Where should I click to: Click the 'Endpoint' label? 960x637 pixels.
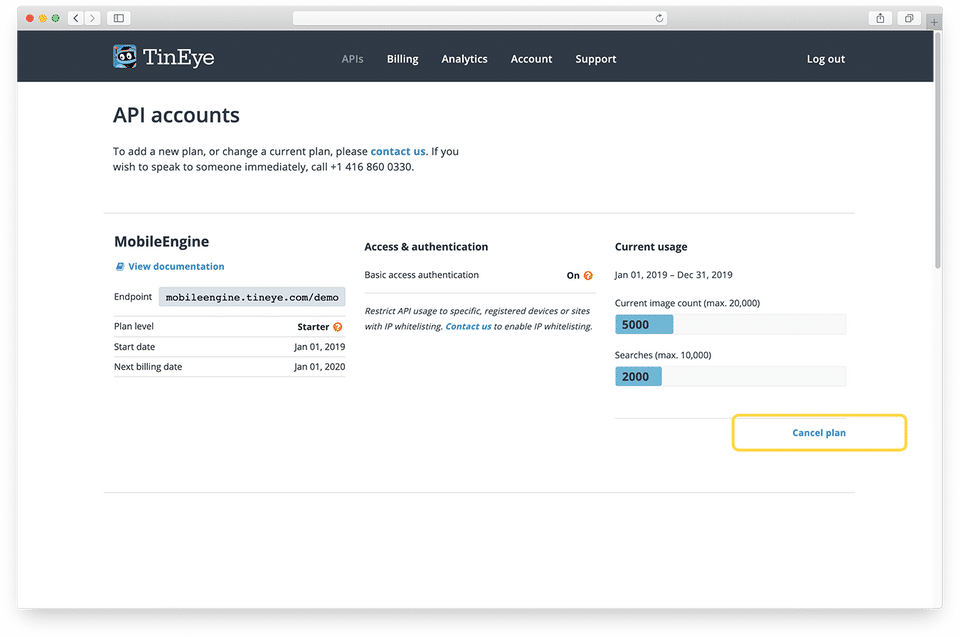(133, 297)
